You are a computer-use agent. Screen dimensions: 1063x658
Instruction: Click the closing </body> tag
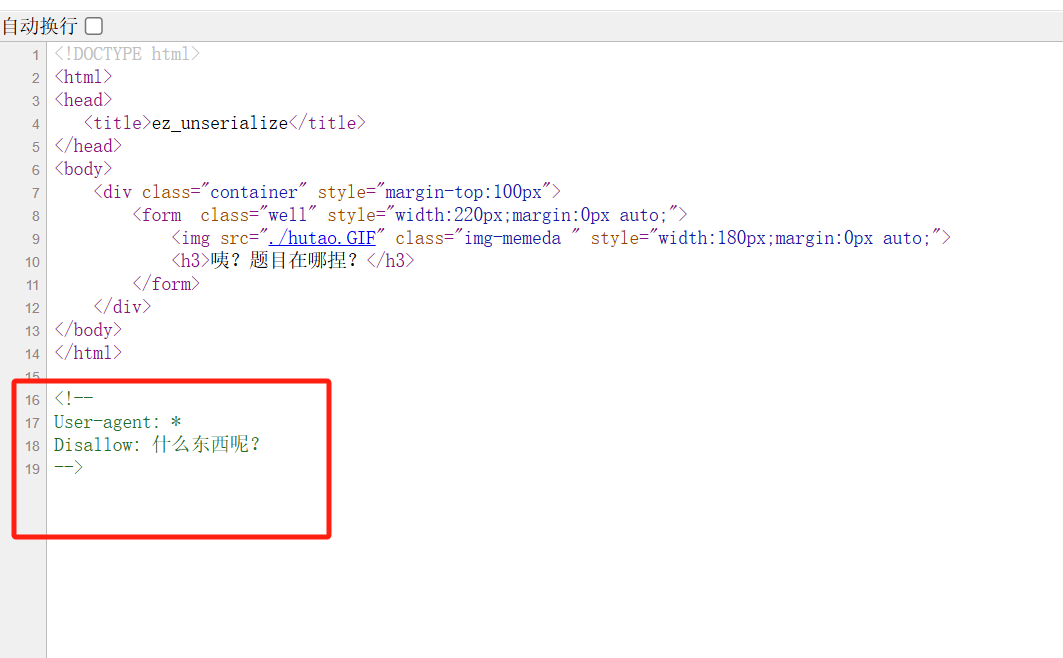pos(88,330)
